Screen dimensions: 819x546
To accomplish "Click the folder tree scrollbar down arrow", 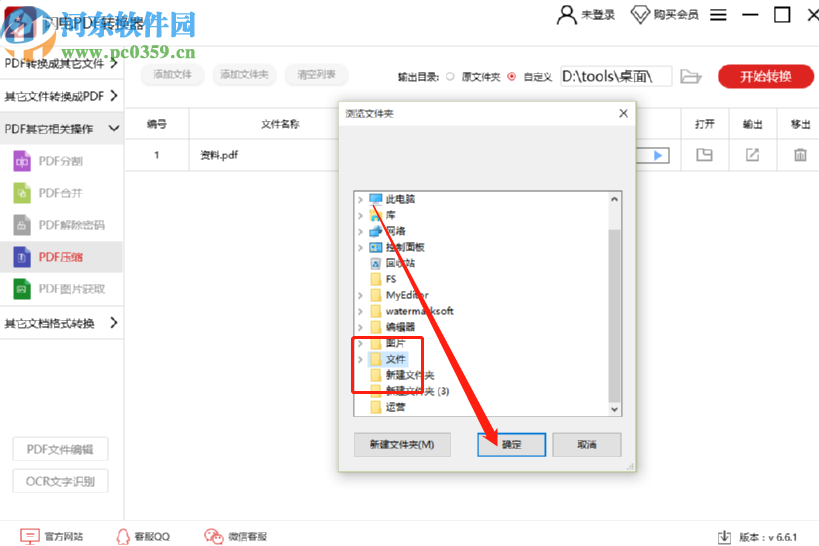I will [614, 410].
